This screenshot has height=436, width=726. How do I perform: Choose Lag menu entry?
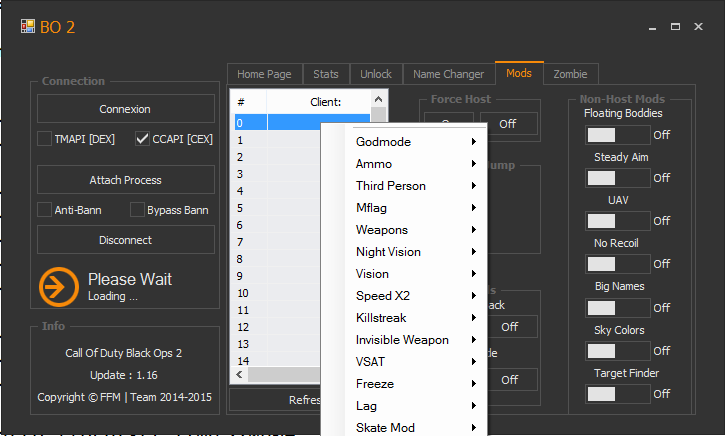point(416,406)
